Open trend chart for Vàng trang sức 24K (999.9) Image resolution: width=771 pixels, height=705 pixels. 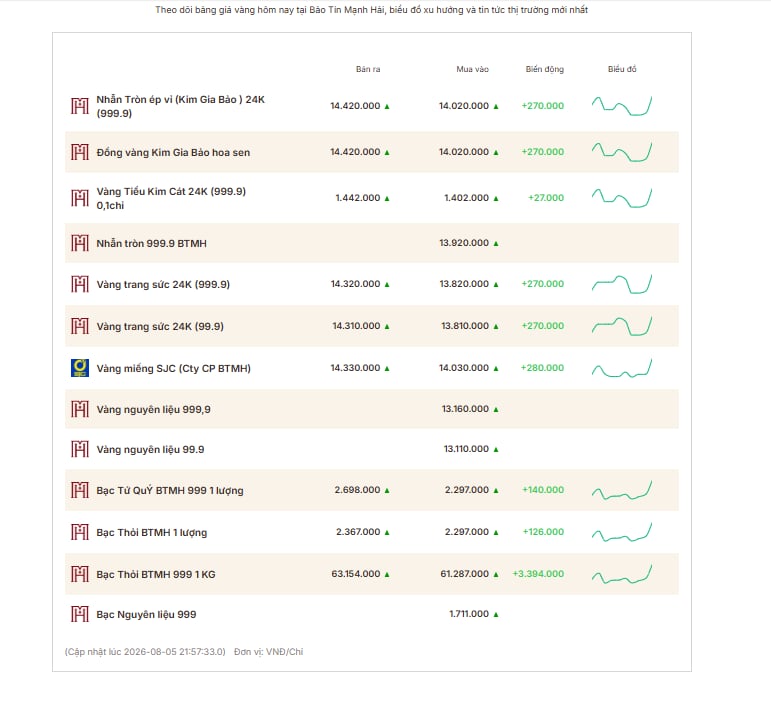[622, 284]
